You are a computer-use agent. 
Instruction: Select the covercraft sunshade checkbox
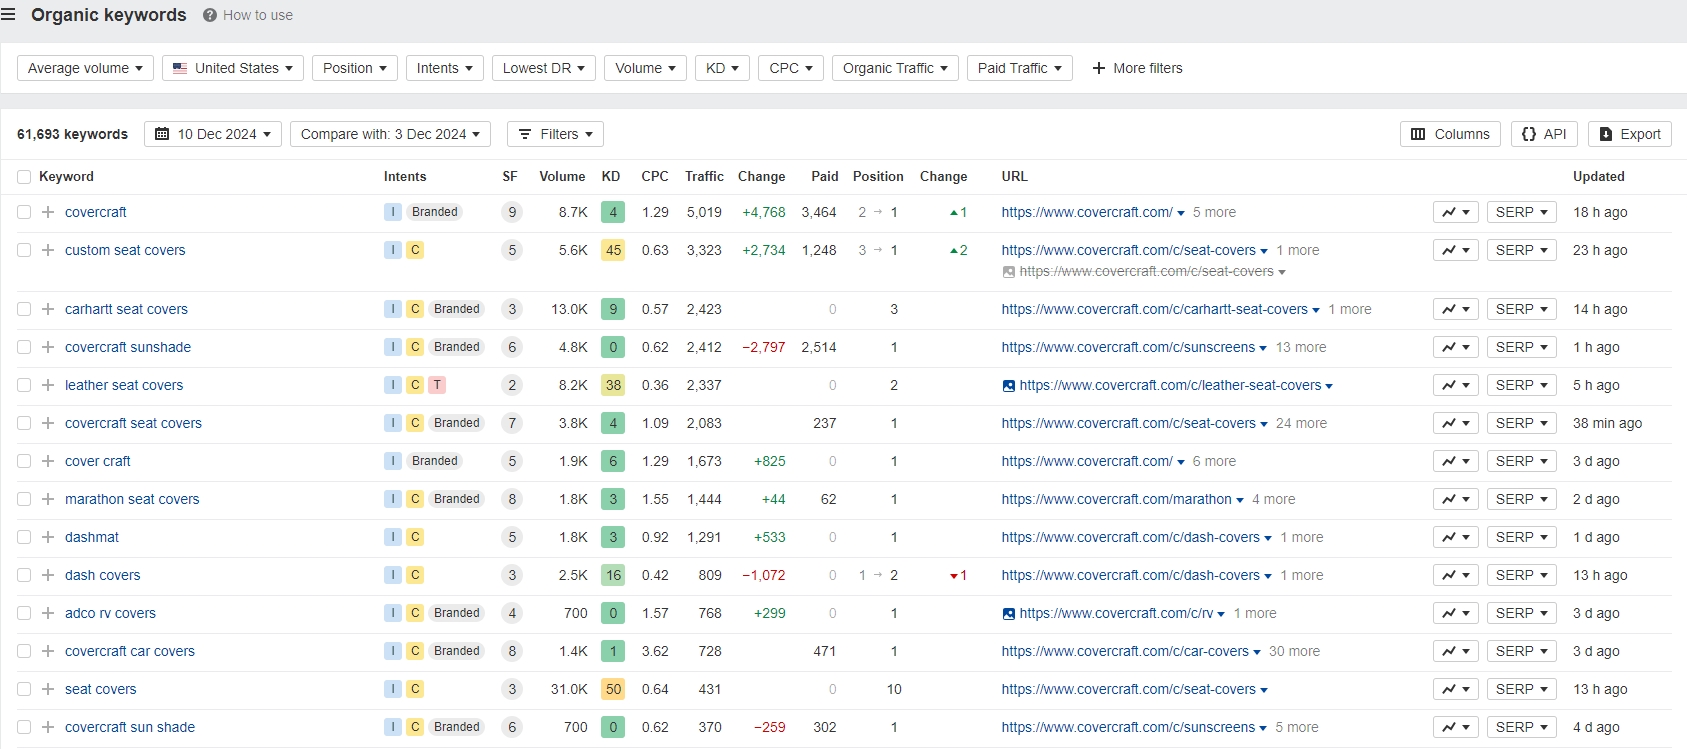(x=24, y=347)
